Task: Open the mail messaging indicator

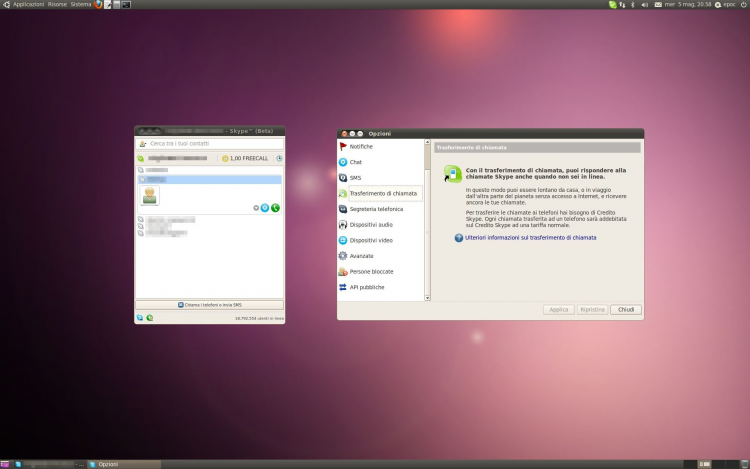Action: pyautogui.click(x=658, y=4)
